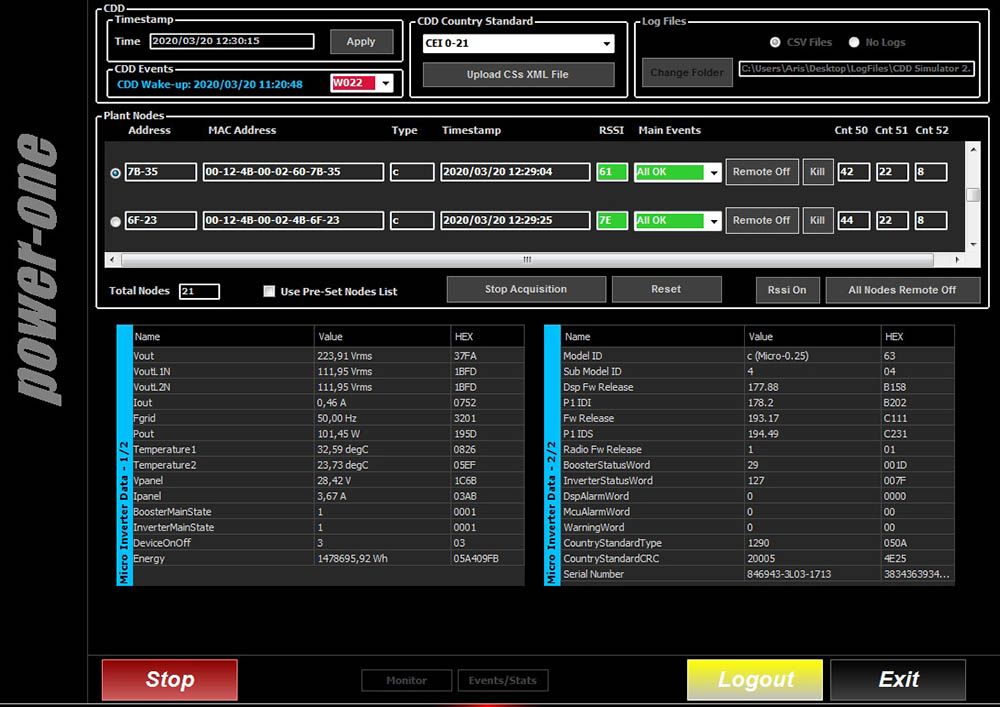
Task: Click Temperature1 value 32,59 degC
Action: click(342, 449)
